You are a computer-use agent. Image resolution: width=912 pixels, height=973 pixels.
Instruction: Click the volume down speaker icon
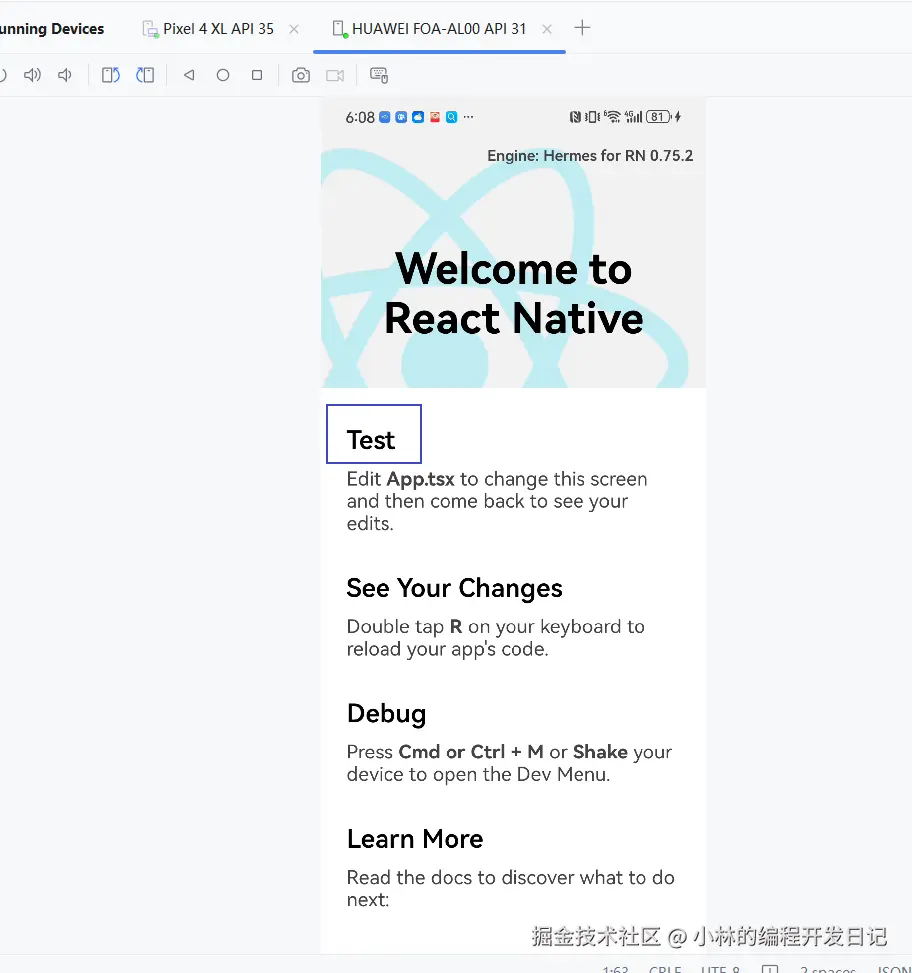65,75
